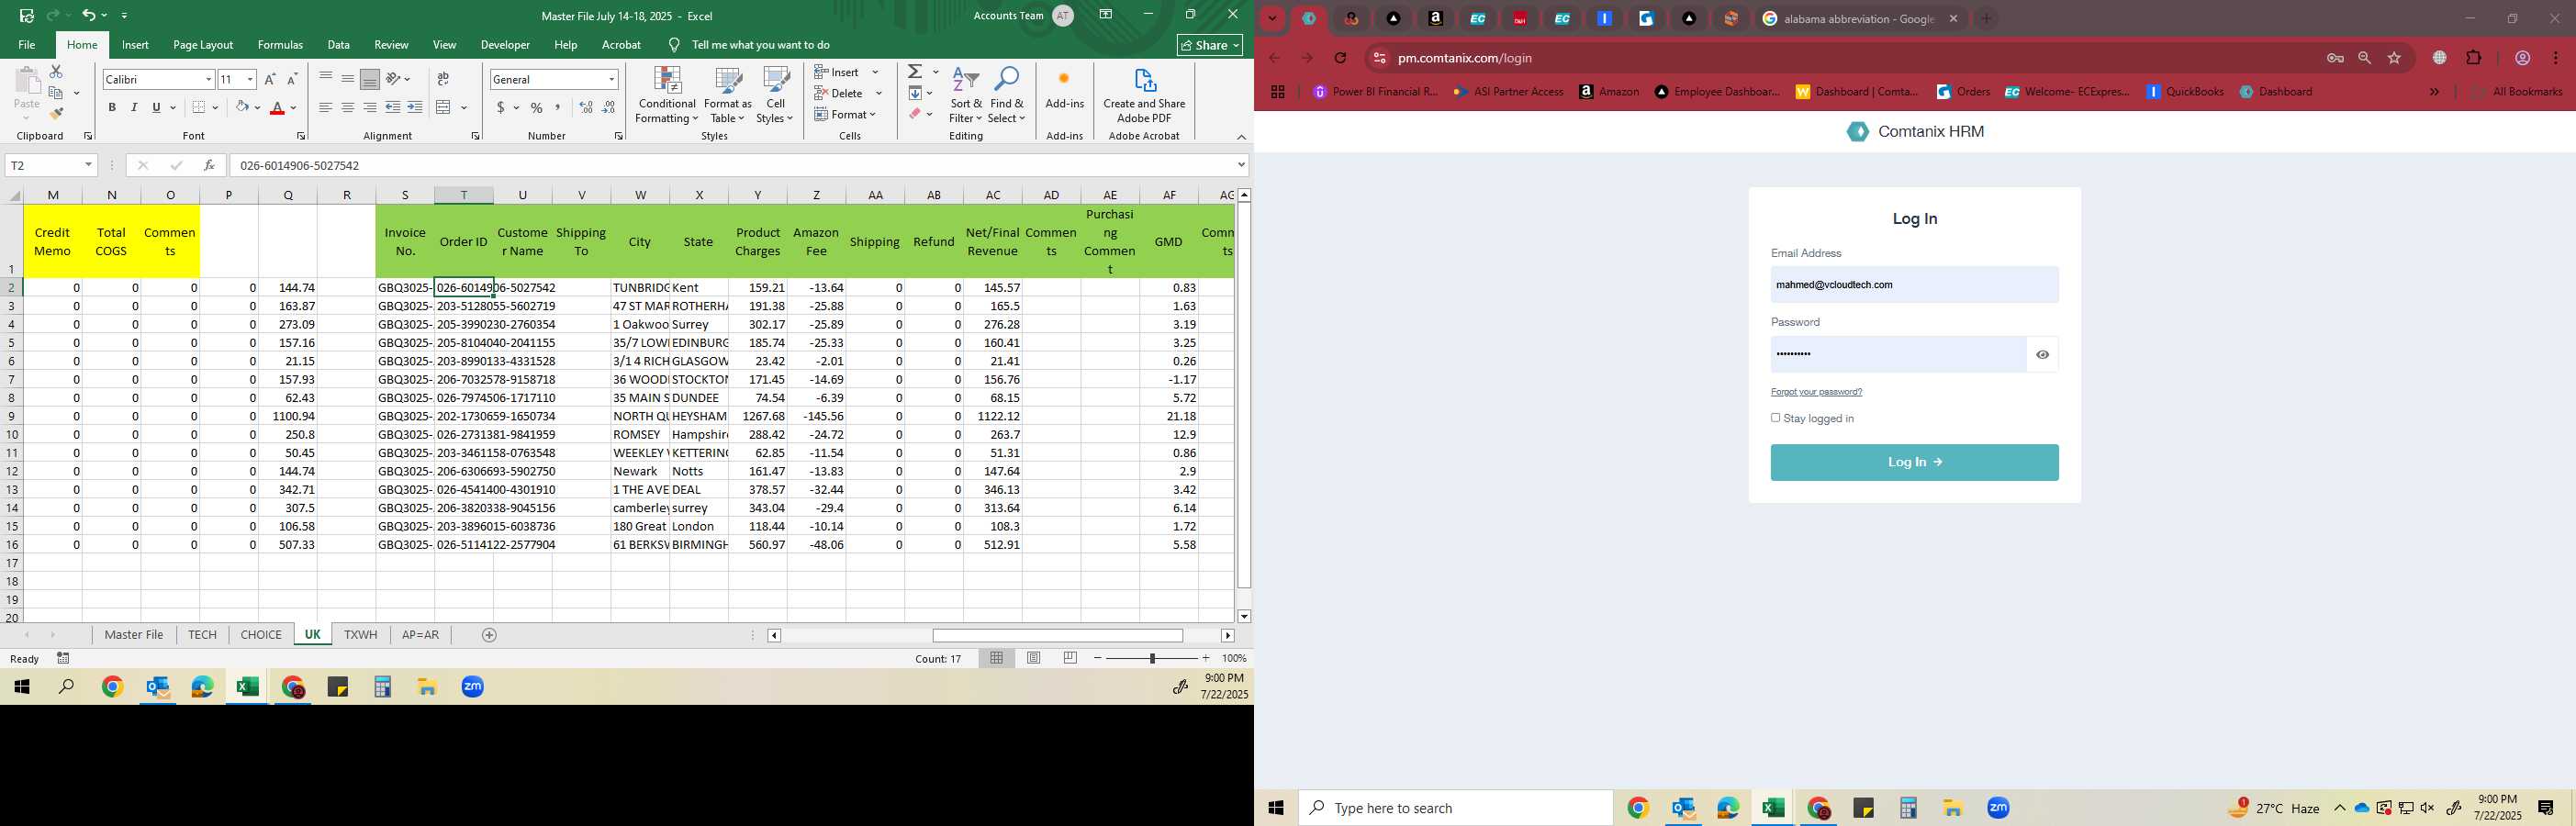Open the Page Layout ribbon tab

click(x=203, y=45)
